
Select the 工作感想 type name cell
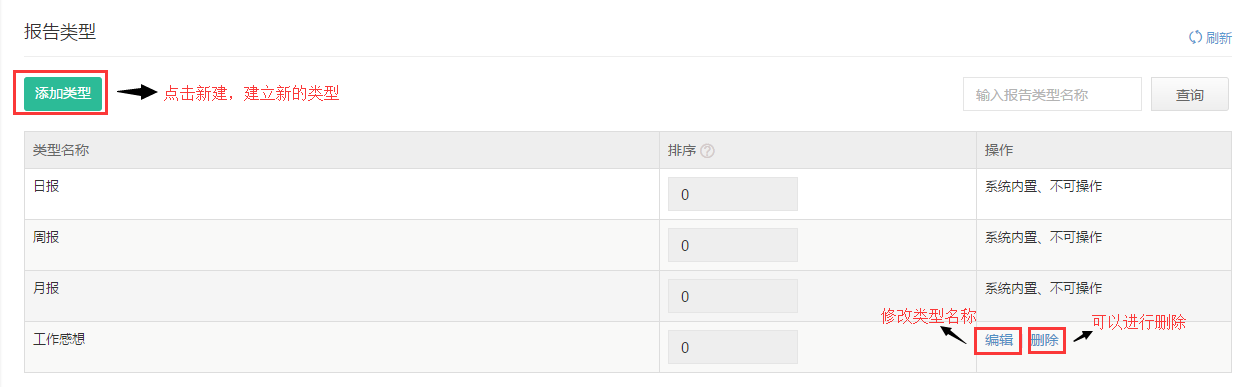342,347
